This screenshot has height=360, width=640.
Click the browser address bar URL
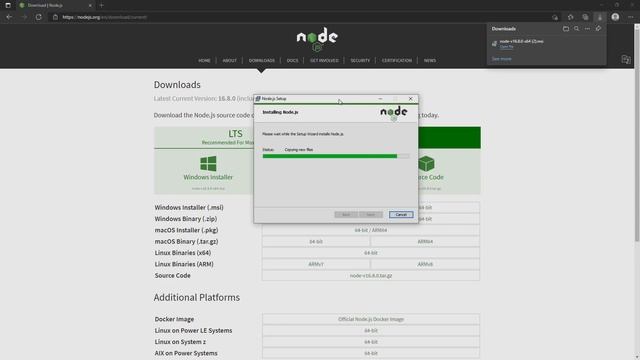[104, 17]
